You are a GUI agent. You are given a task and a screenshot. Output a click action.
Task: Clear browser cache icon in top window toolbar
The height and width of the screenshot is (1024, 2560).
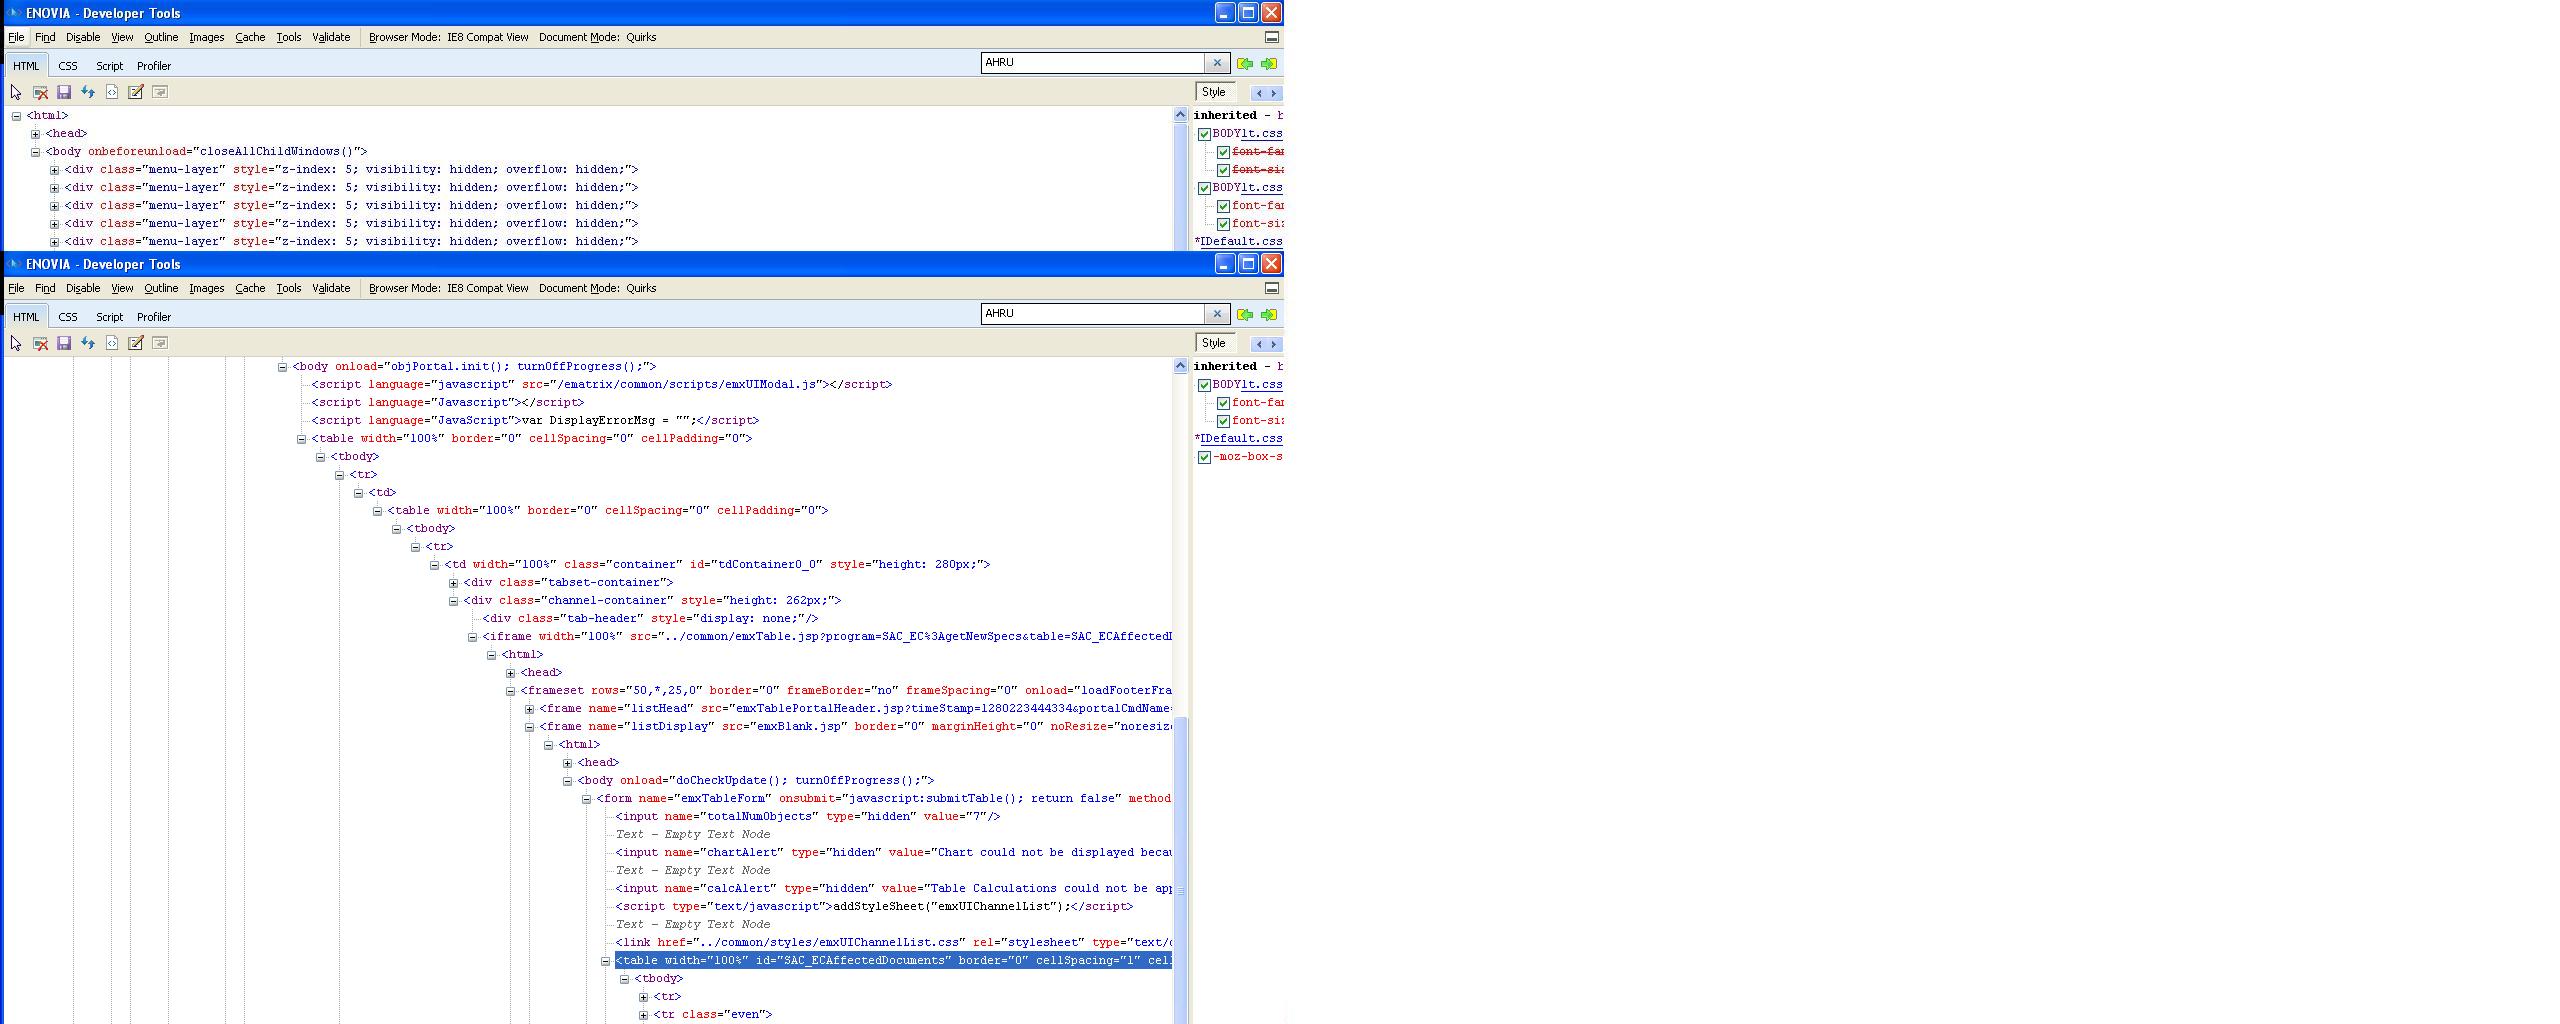coord(40,92)
